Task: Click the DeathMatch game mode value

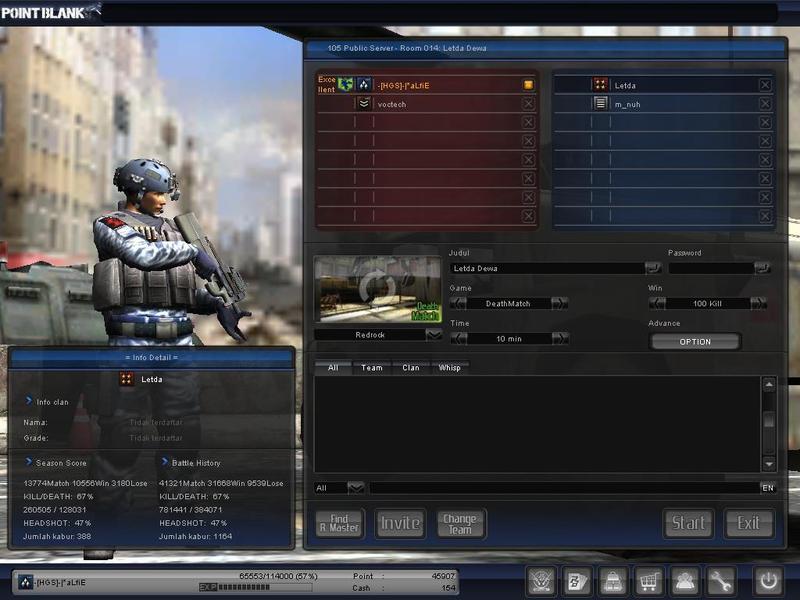Action: 508,304
